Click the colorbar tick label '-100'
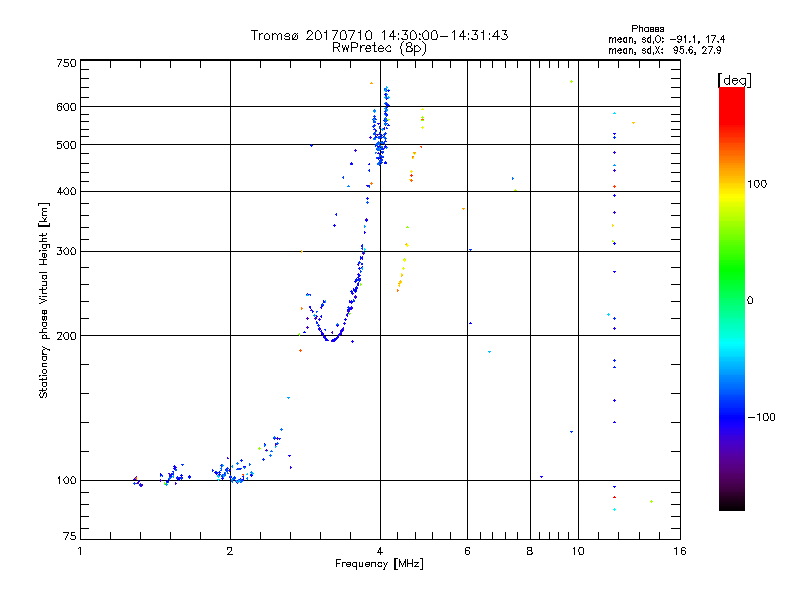The height and width of the screenshot is (600, 800). [x=761, y=417]
